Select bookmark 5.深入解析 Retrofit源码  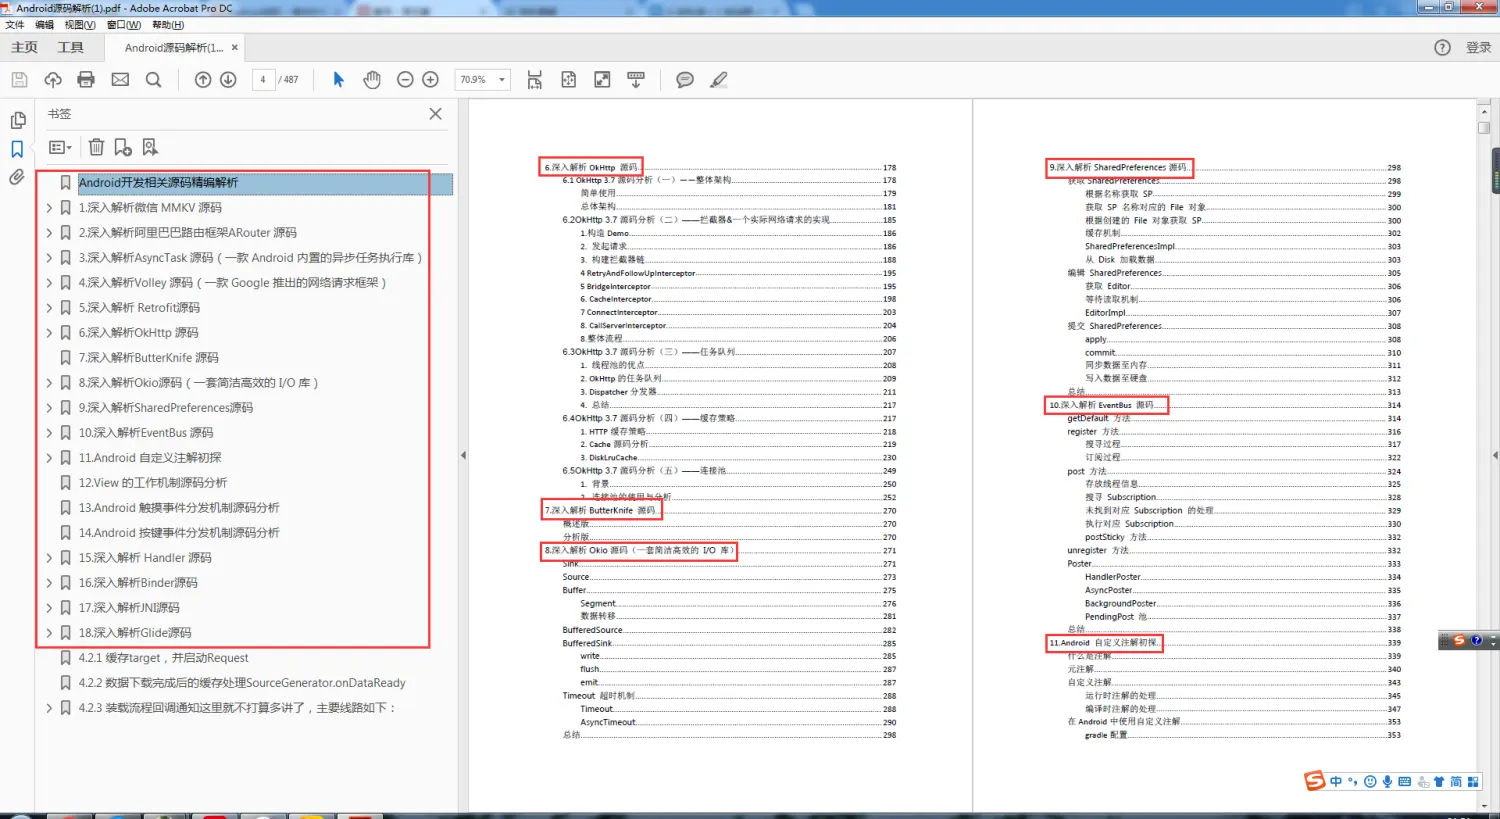pos(139,308)
